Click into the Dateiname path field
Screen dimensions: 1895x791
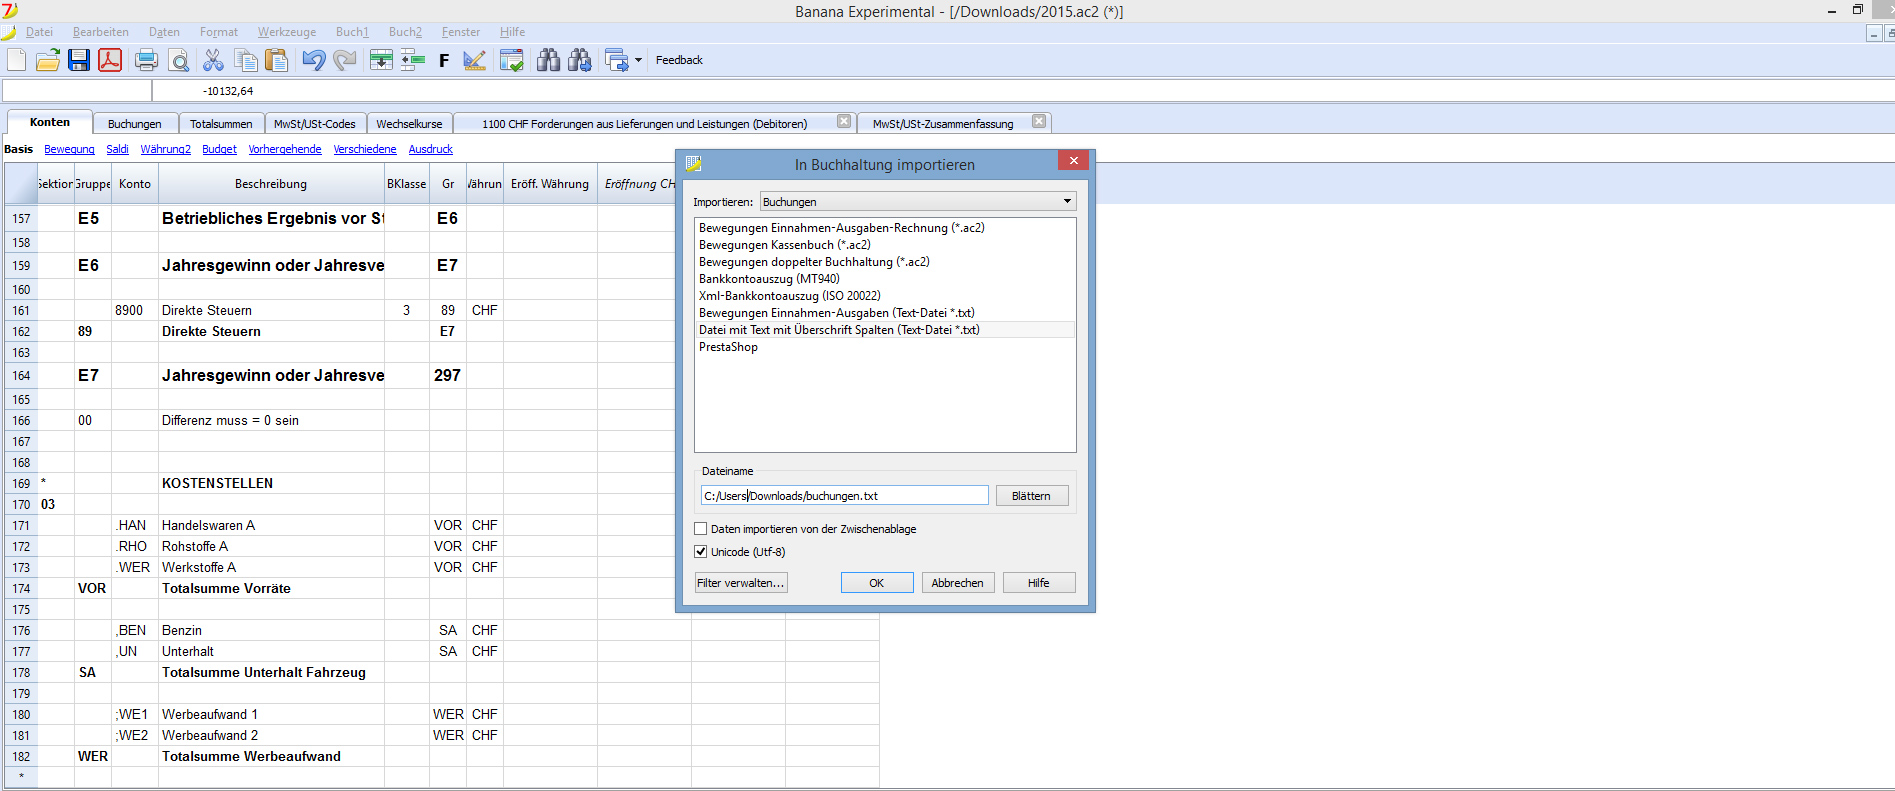pyautogui.click(x=844, y=496)
